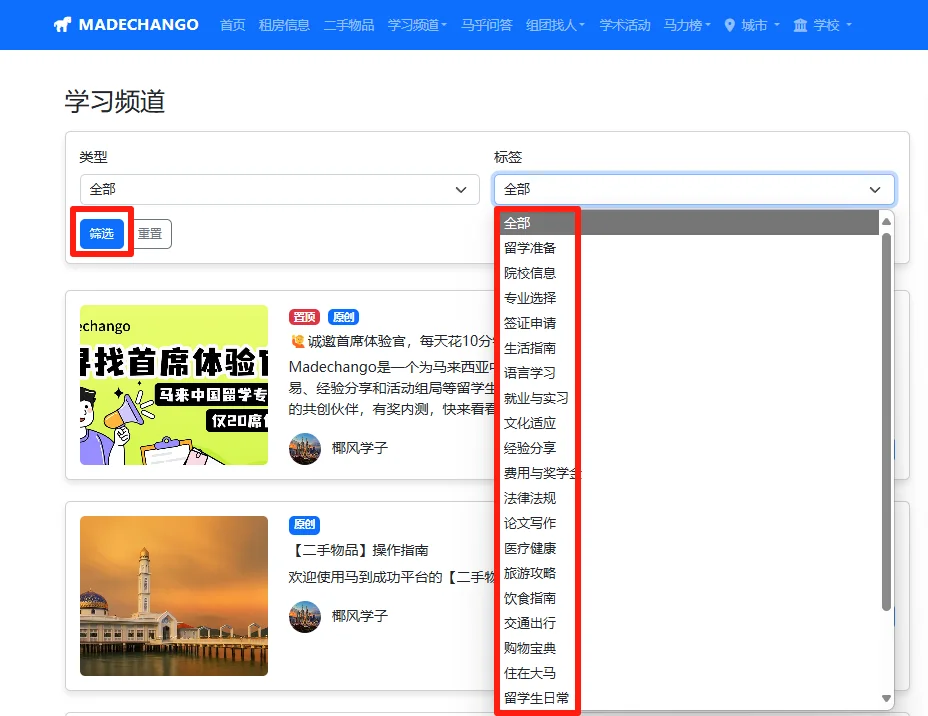
Task: Collapse the 标签 dropdown showing 全部
Action: point(694,189)
